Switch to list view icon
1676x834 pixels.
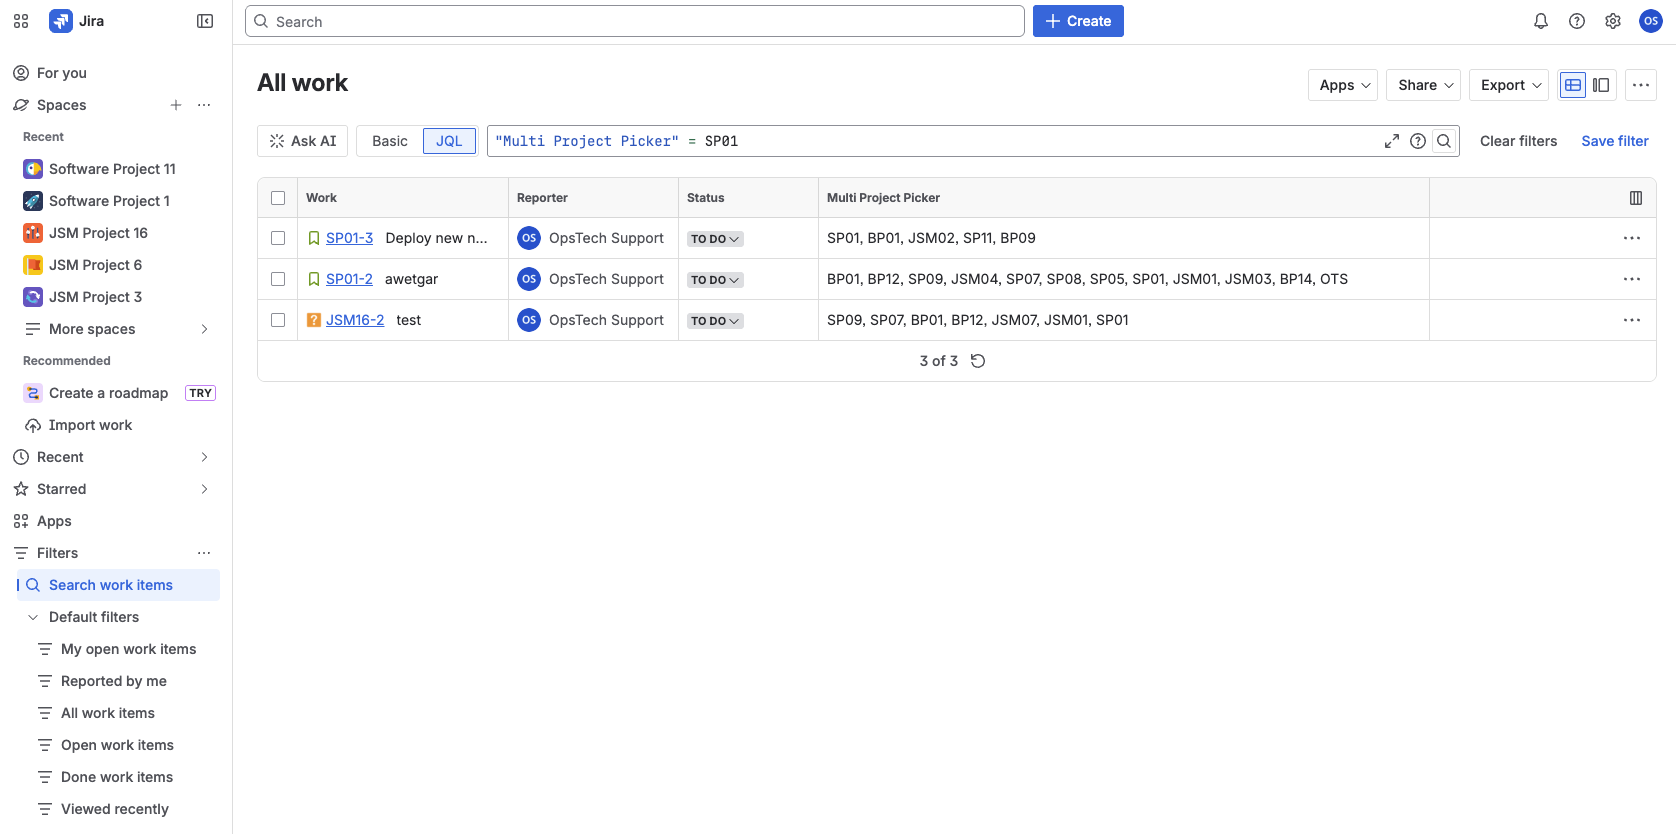[1573, 85]
